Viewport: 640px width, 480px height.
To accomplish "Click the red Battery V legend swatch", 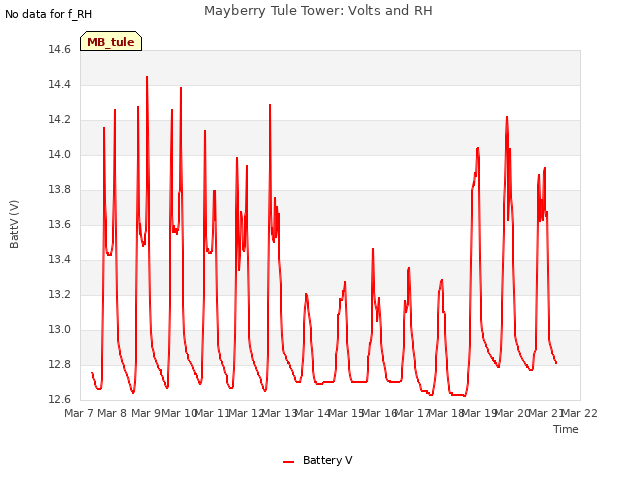I will coord(288,462).
